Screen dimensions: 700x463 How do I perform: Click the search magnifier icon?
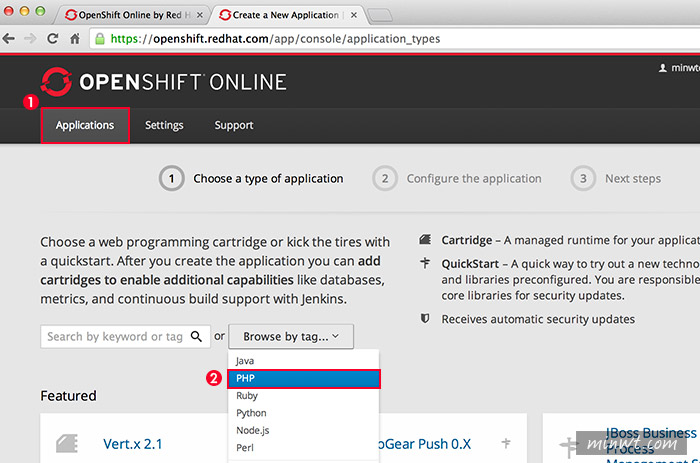pyautogui.click(x=196, y=336)
